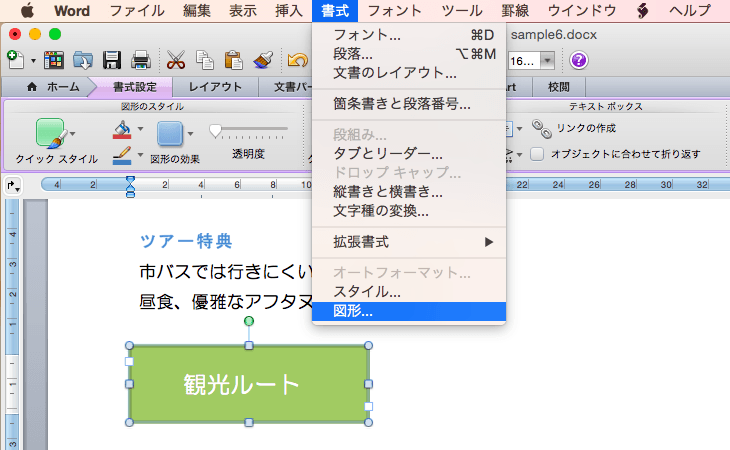Open the ファイル menu
The image size is (730, 450).
[x=137, y=10]
